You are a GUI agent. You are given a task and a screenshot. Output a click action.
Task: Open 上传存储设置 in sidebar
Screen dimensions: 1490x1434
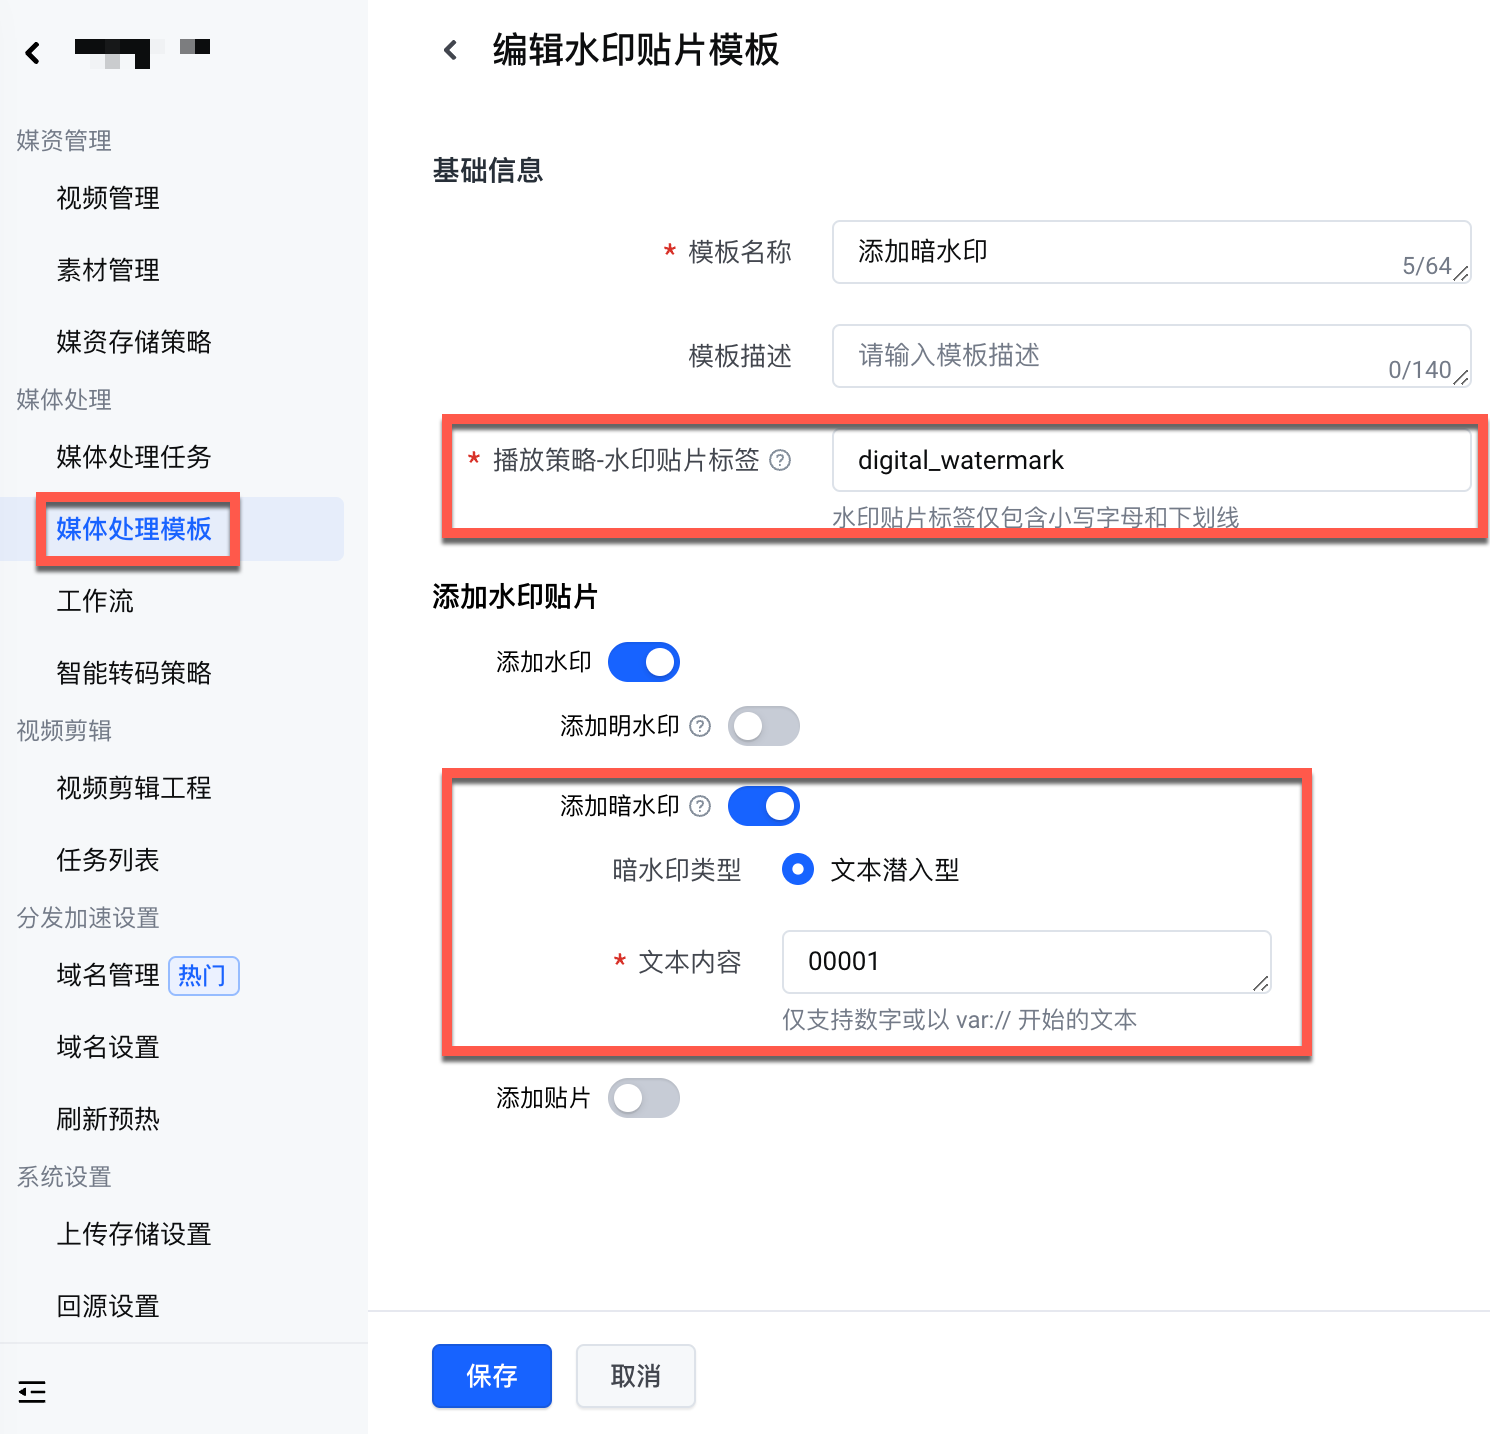coord(134,1234)
